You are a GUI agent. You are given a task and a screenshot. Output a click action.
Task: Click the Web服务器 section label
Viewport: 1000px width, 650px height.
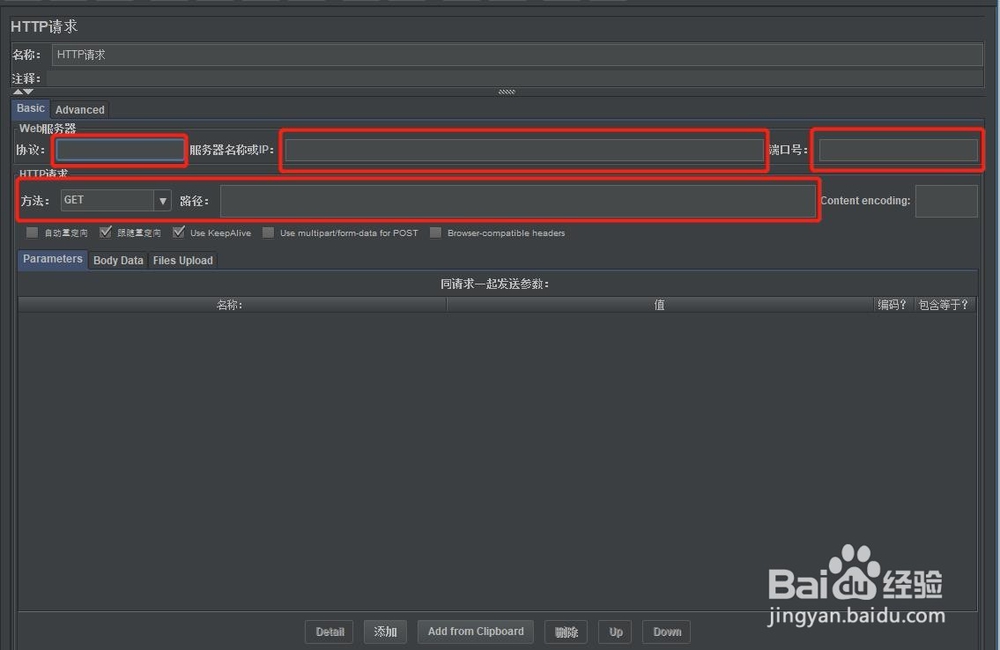click(x=47, y=128)
